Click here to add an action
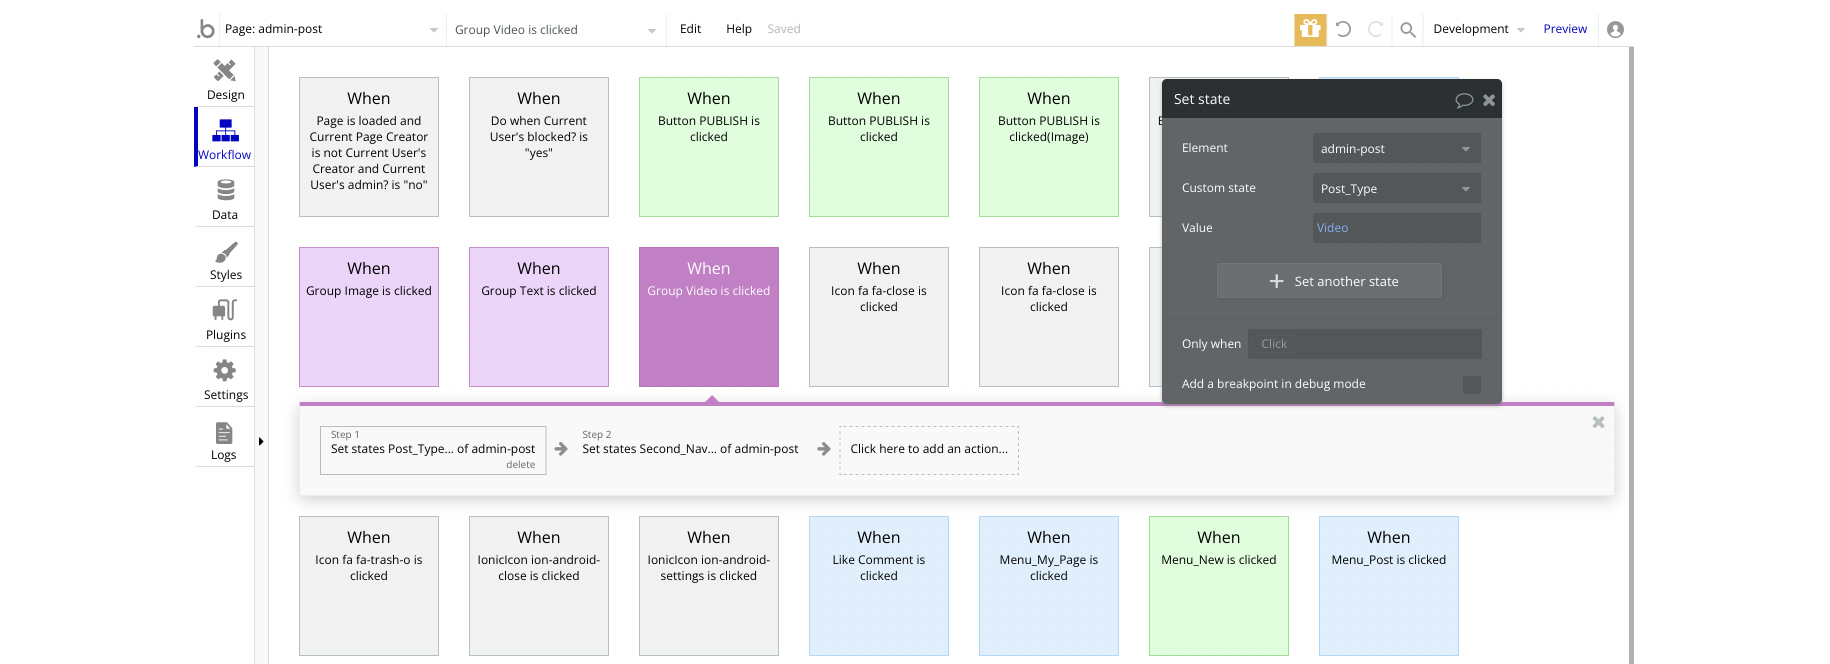 click(x=929, y=449)
